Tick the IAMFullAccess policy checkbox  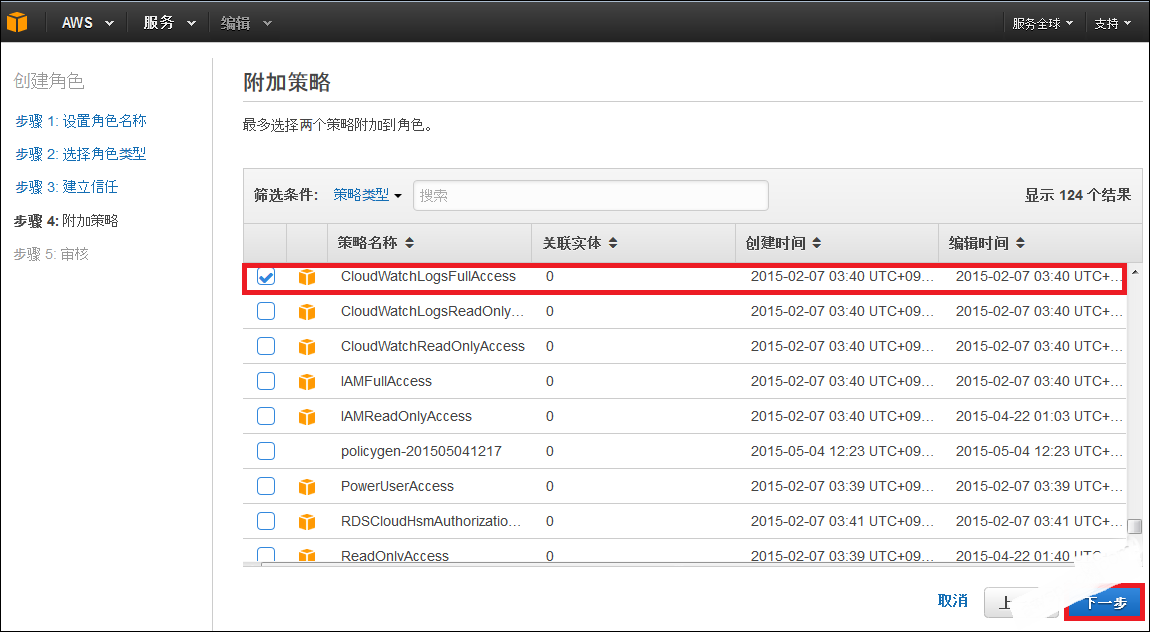pyautogui.click(x=265, y=381)
